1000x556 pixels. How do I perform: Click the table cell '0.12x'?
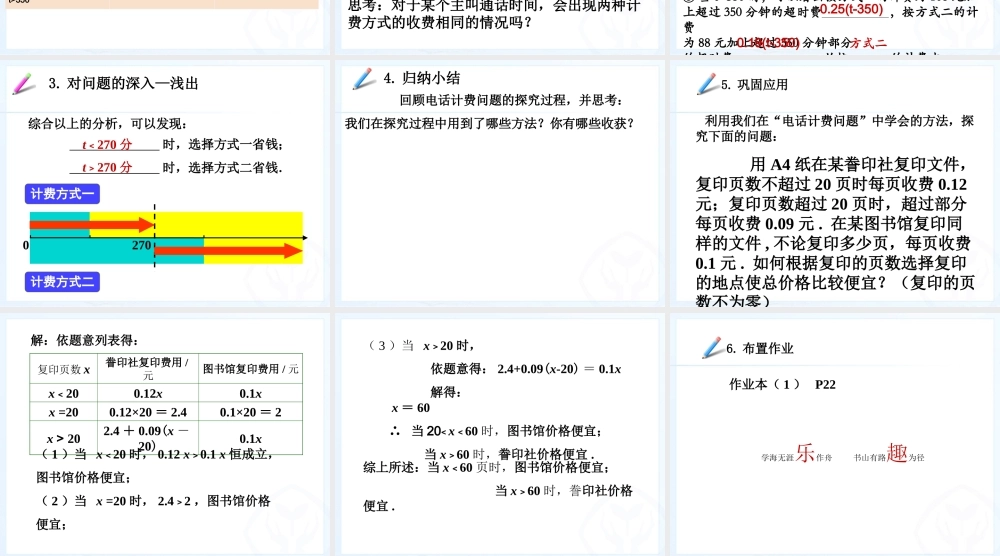[x=148, y=393]
